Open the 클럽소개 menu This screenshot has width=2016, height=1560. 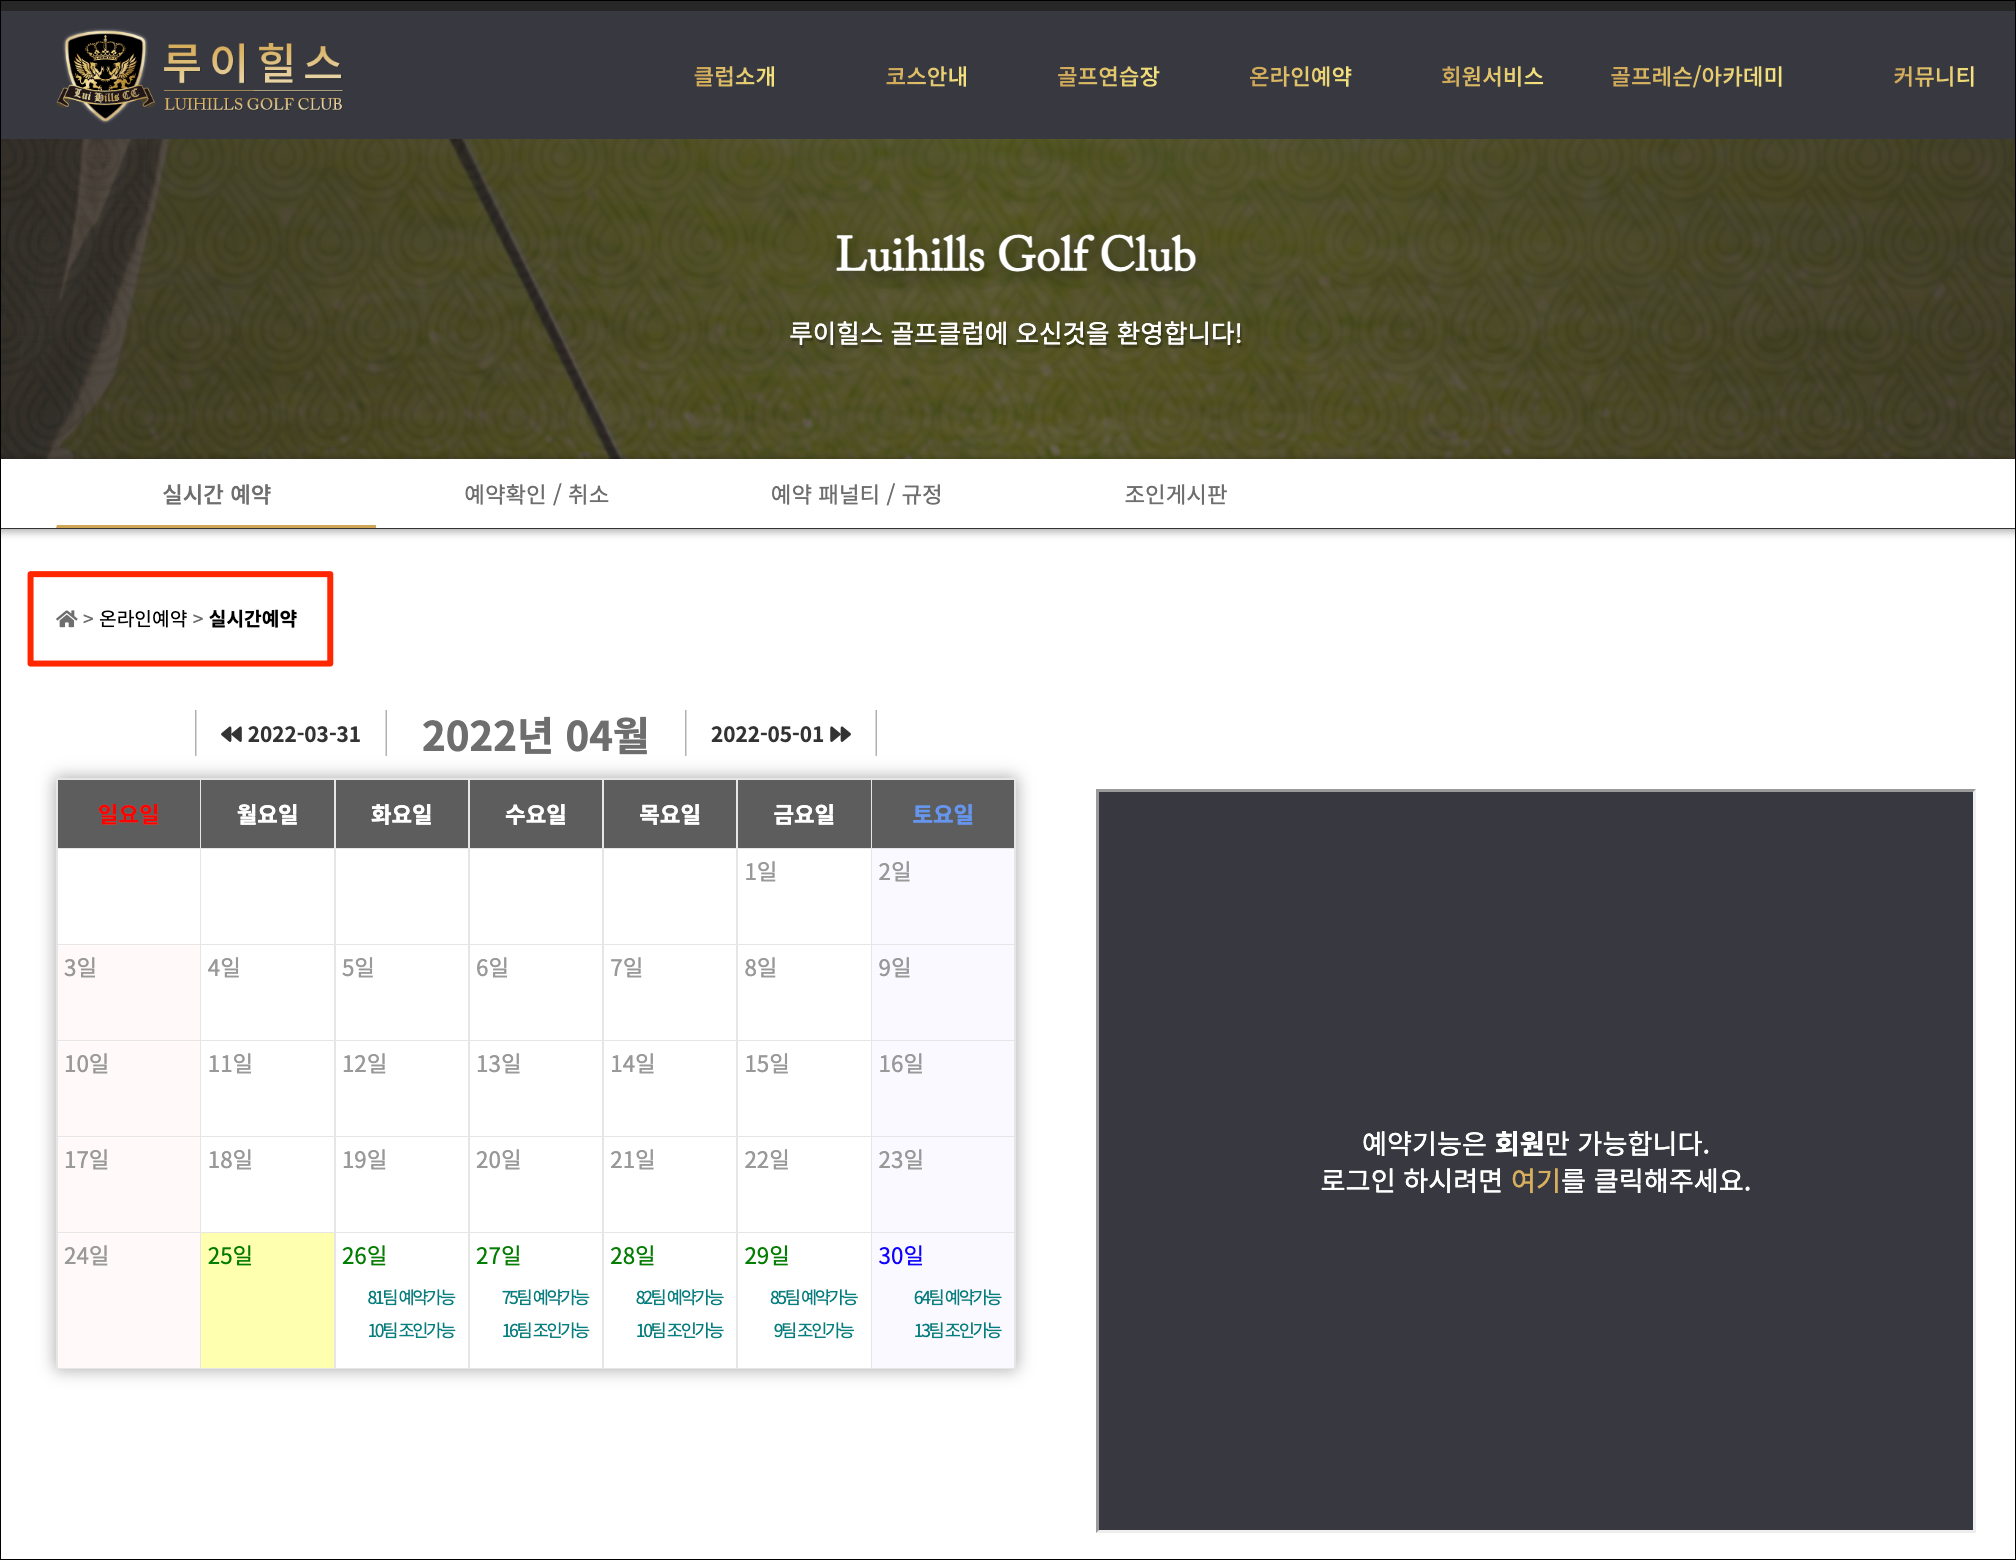[734, 76]
